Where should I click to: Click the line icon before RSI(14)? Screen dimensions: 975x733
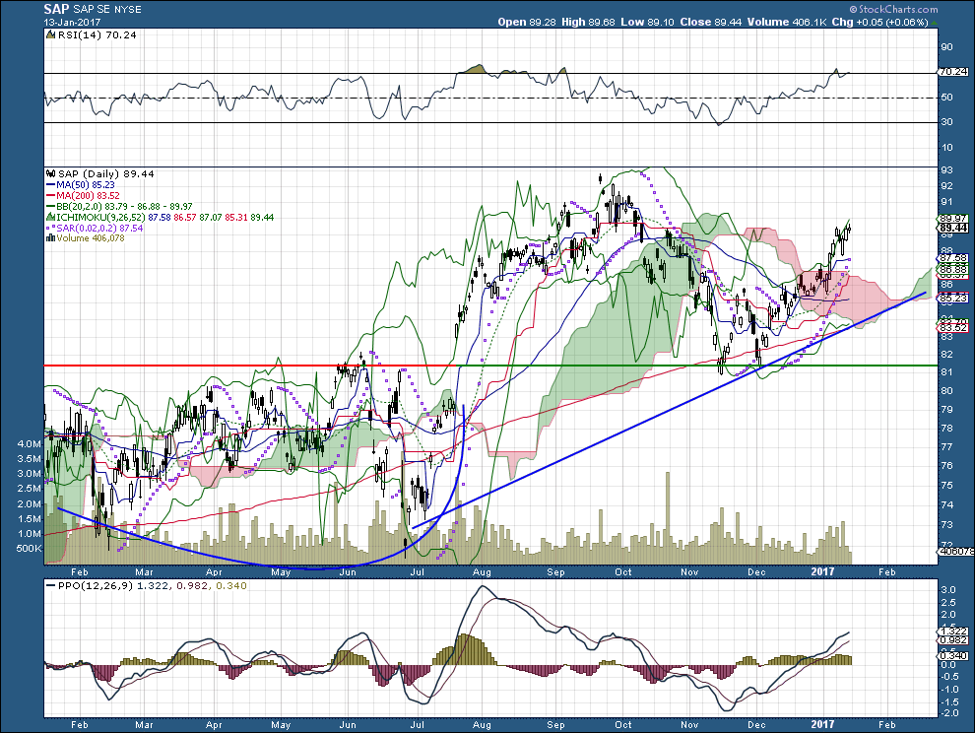(x=51, y=35)
